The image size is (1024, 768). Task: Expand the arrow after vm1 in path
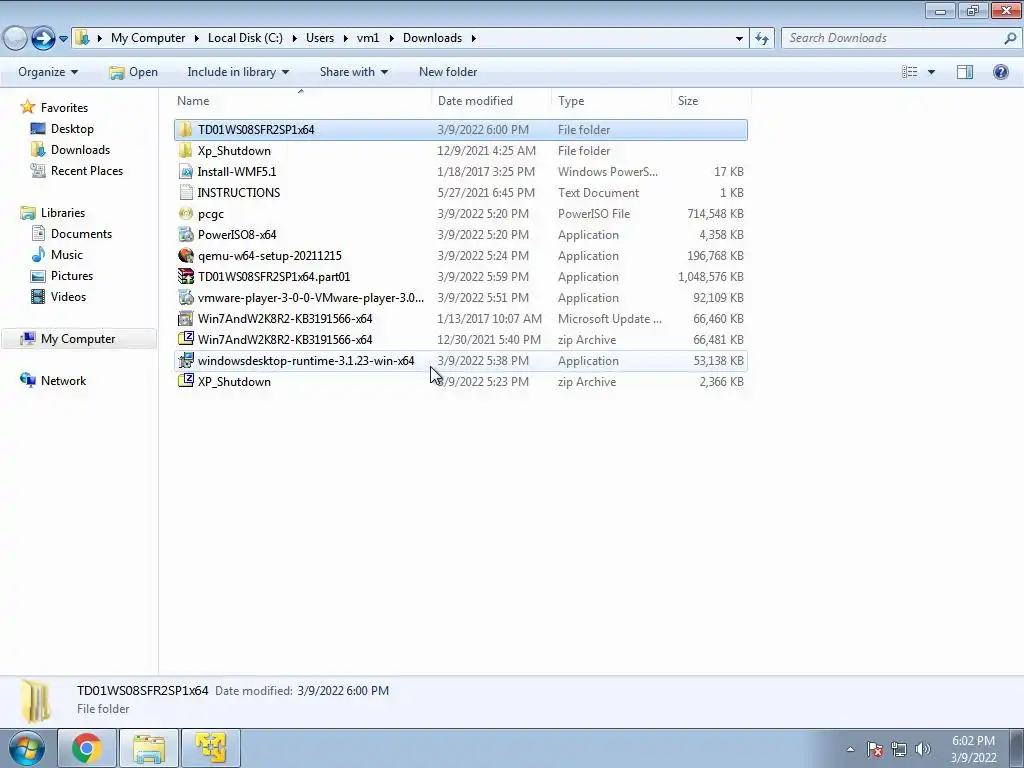pyautogui.click(x=391, y=39)
